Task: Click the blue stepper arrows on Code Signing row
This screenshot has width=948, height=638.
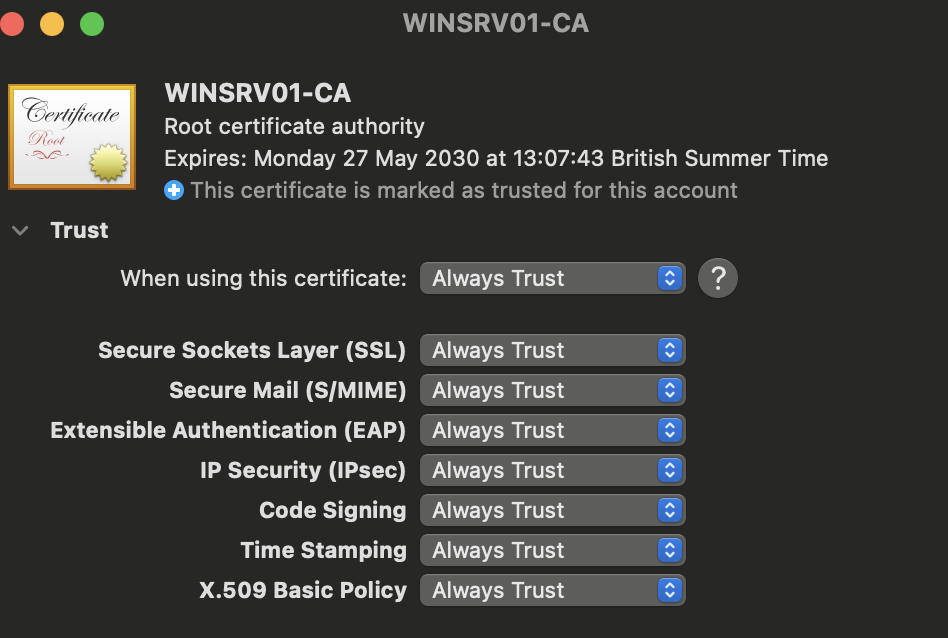Action: [670, 510]
